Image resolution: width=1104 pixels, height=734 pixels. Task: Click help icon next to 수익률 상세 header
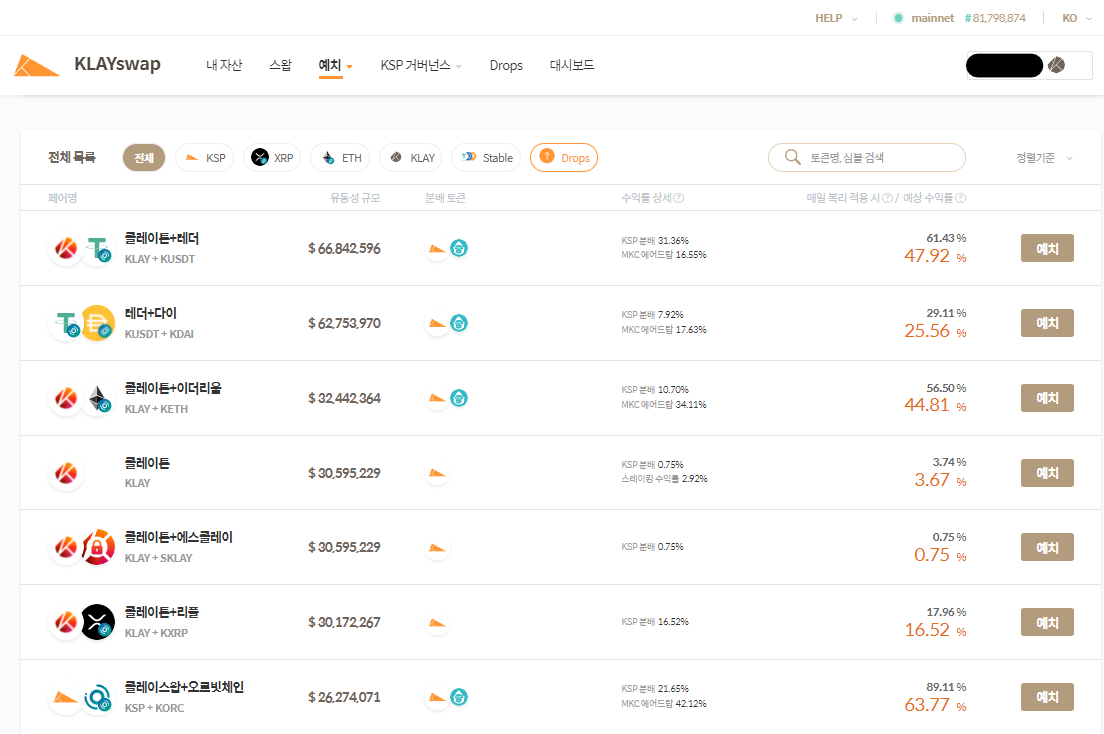(x=679, y=198)
